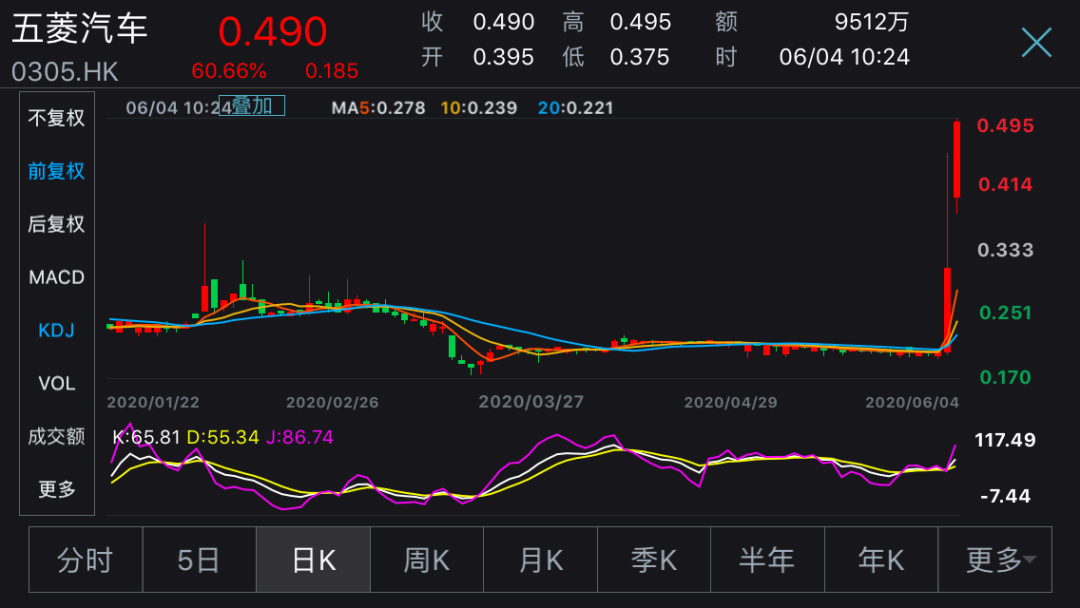Show 成交额 turnover indicator
The width and height of the screenshot is (1080, 608).
pyautogui.click(x=57, y=436)
